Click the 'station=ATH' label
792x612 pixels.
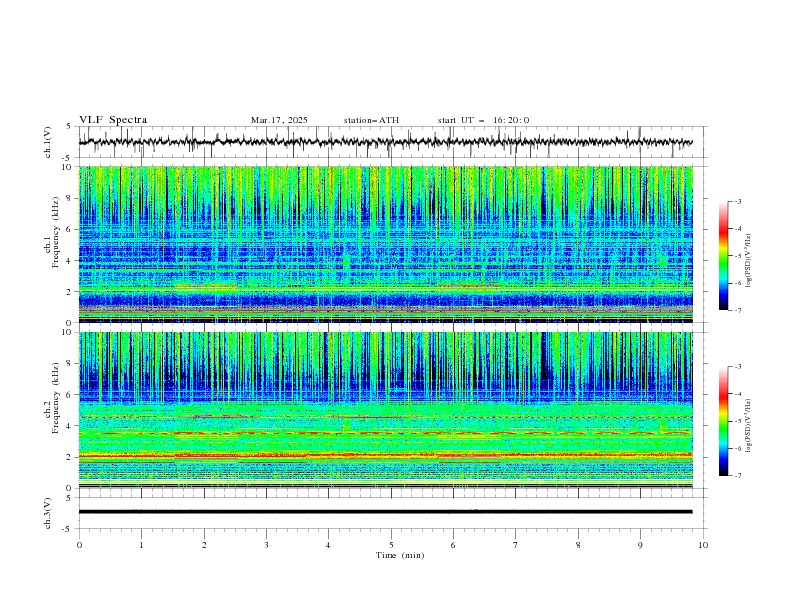(371, 120)
